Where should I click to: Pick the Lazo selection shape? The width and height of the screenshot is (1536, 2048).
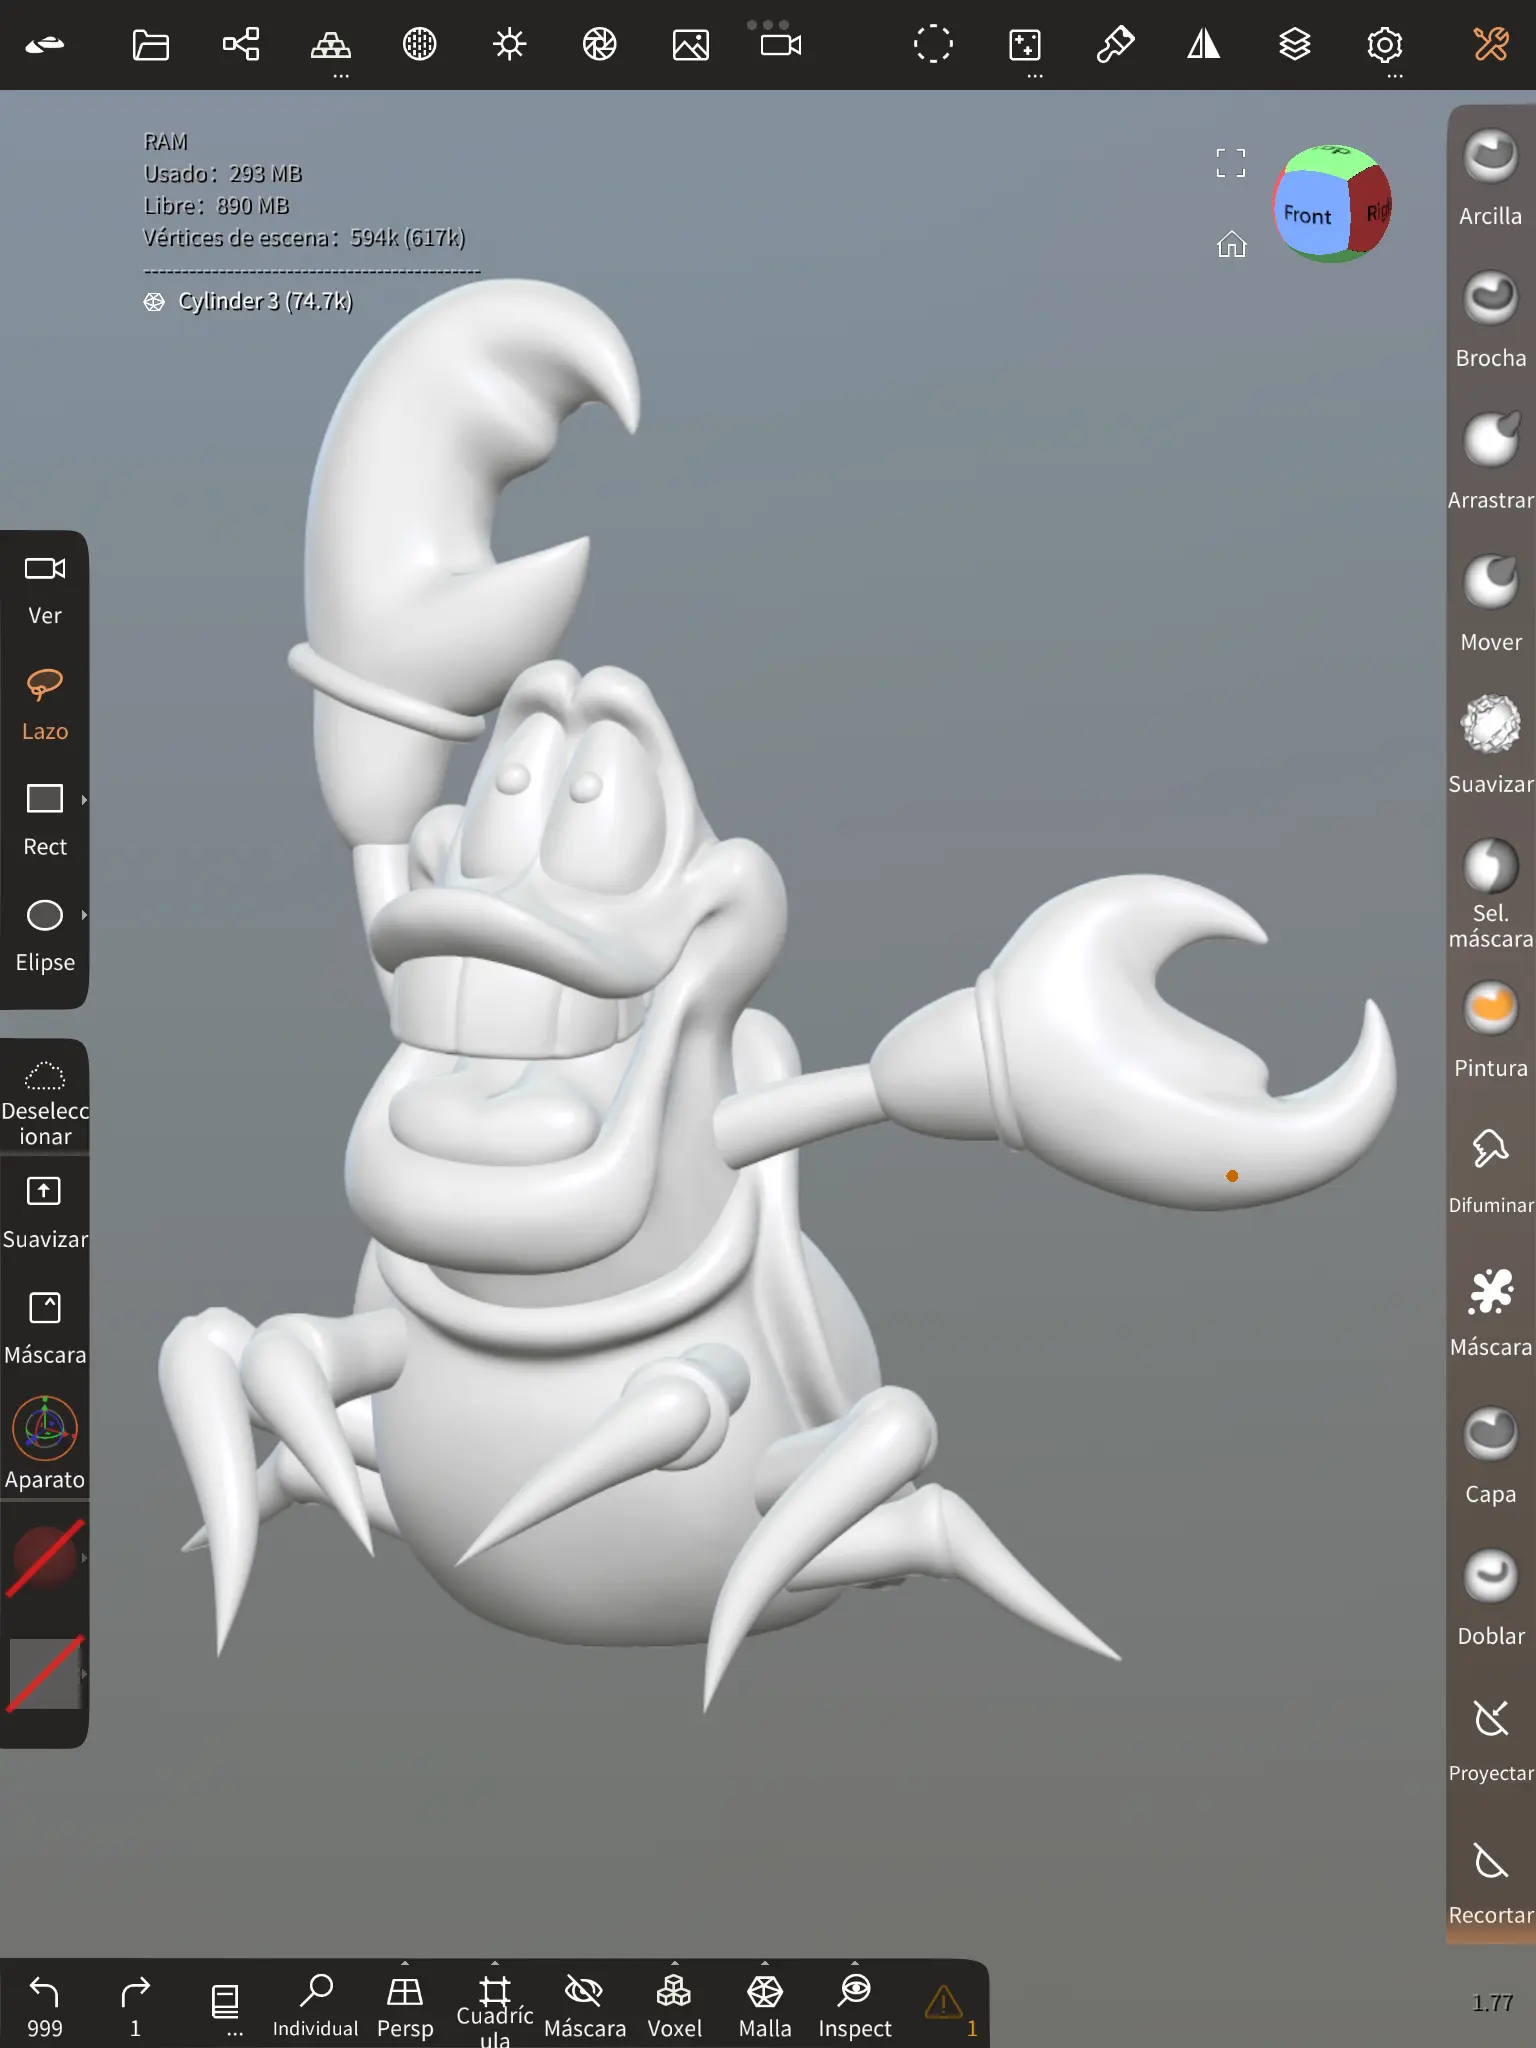[45, 704]
